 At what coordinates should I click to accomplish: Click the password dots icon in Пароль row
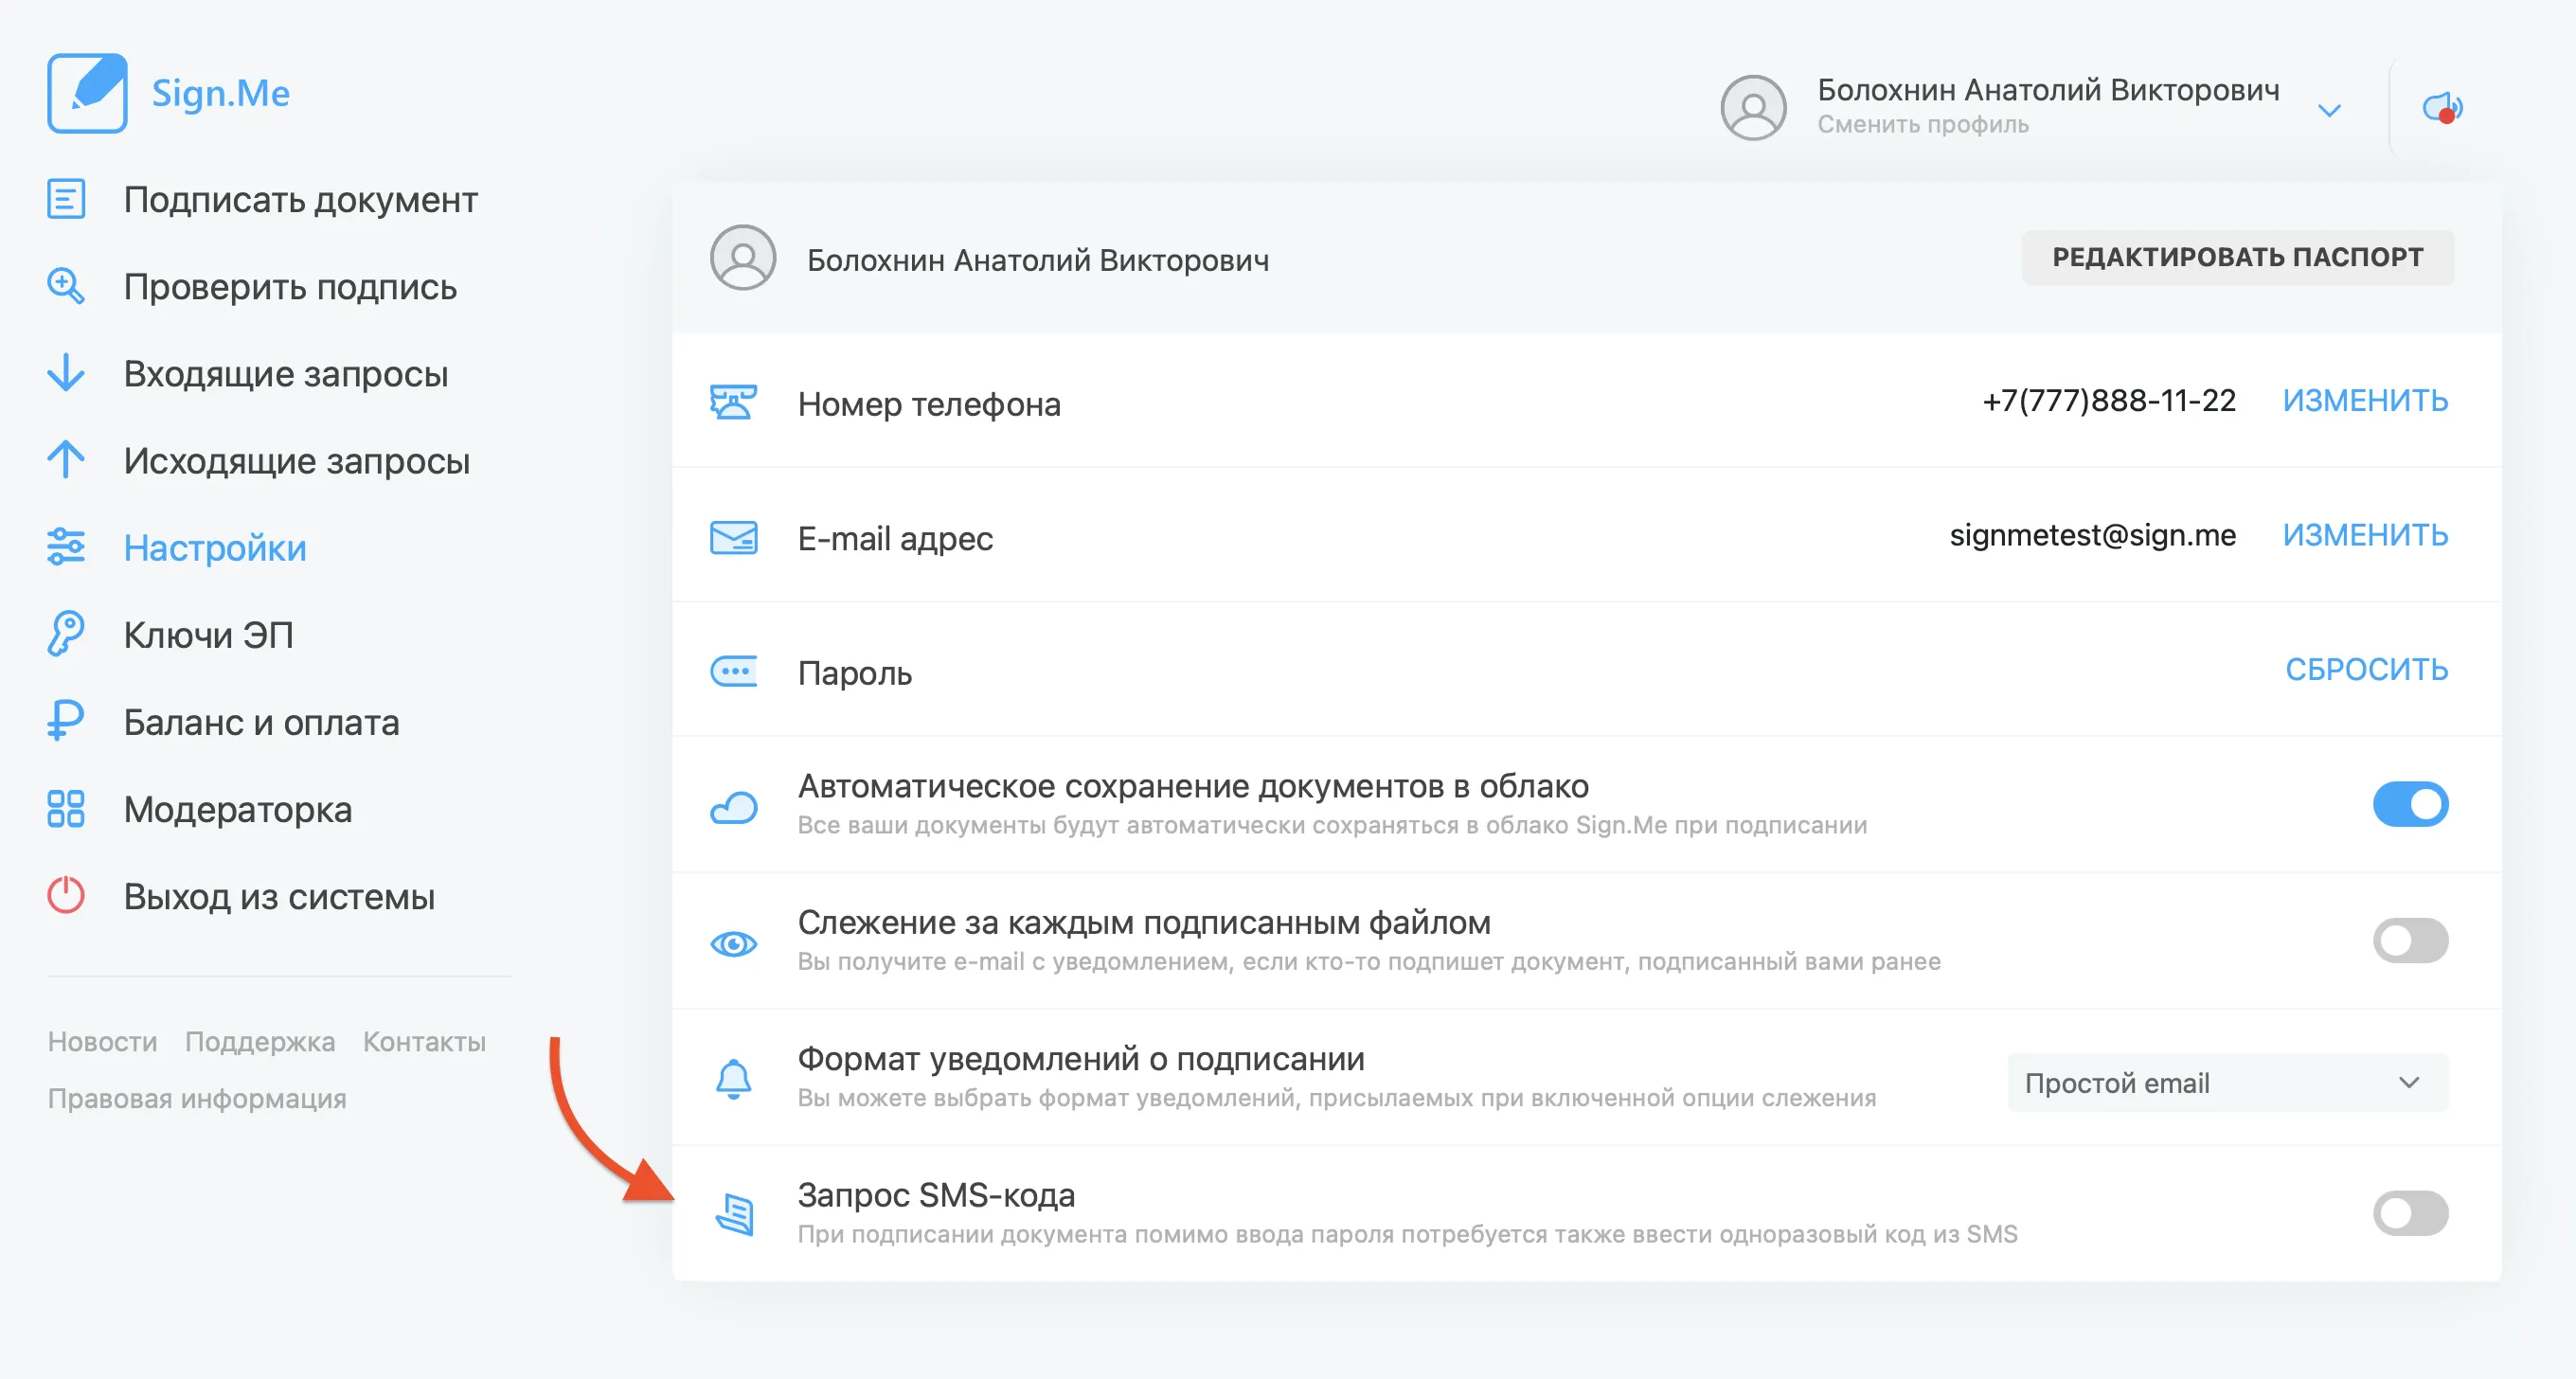[x=733, y=671]
